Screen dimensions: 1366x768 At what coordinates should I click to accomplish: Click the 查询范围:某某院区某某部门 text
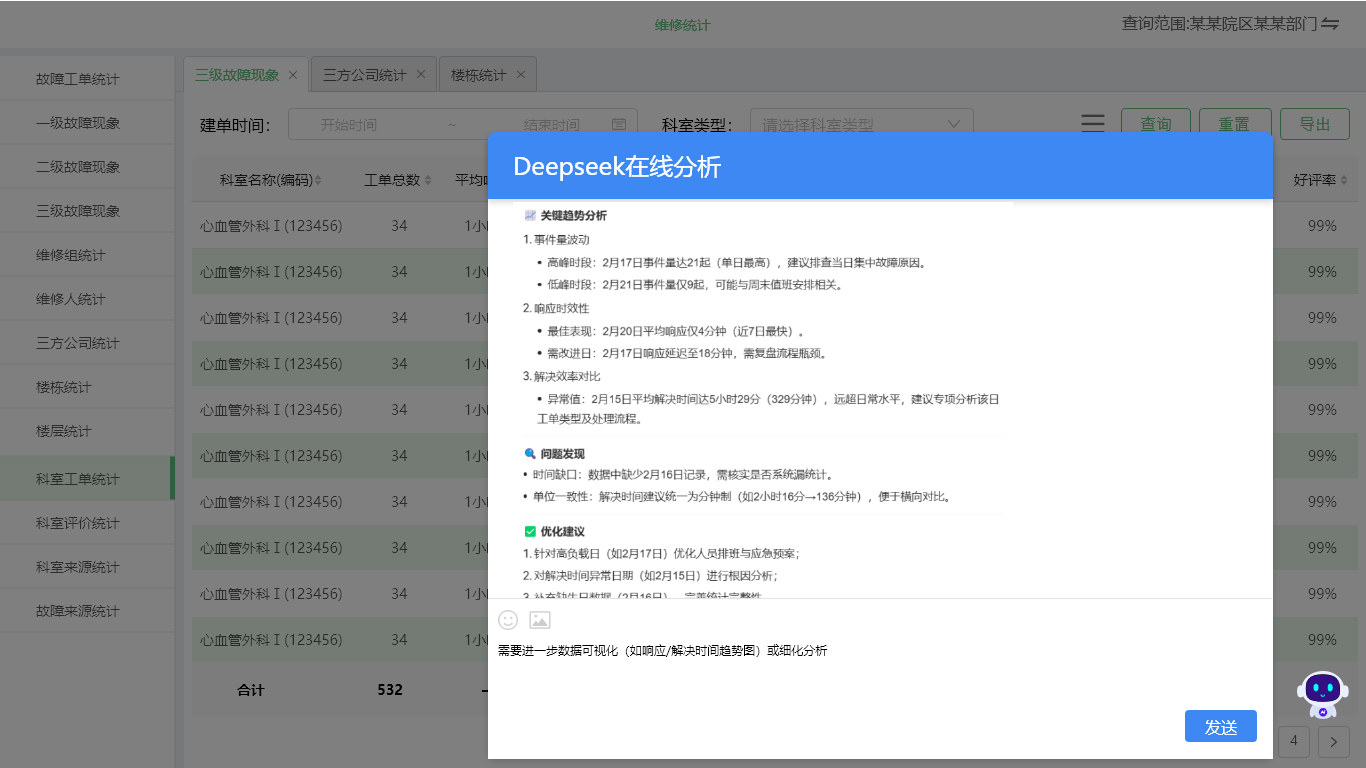(x=1219, y=24)
